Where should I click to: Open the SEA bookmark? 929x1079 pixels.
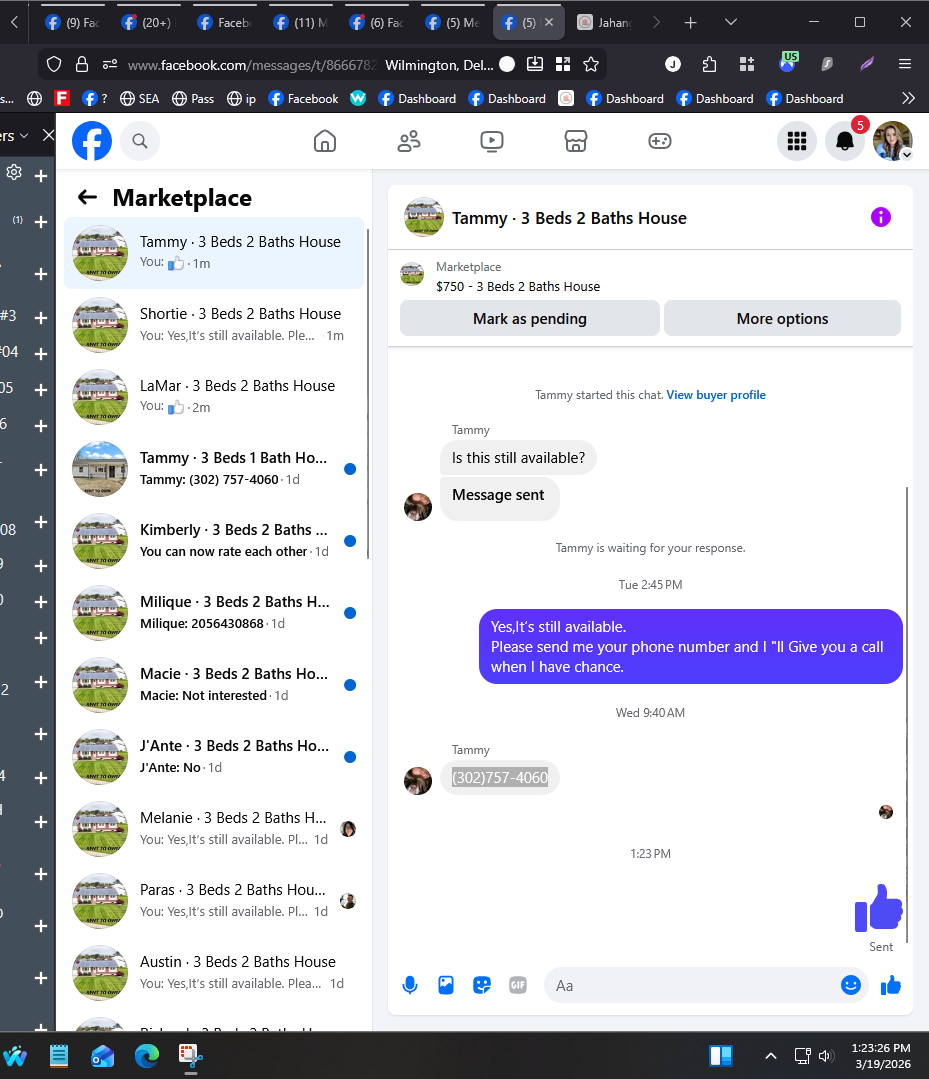140,98
